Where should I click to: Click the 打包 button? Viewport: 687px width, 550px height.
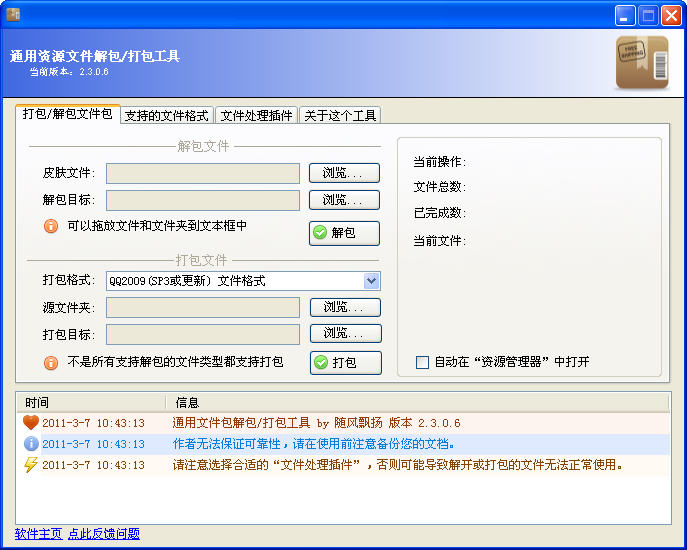pyautogui.click(x=346, y=363)
